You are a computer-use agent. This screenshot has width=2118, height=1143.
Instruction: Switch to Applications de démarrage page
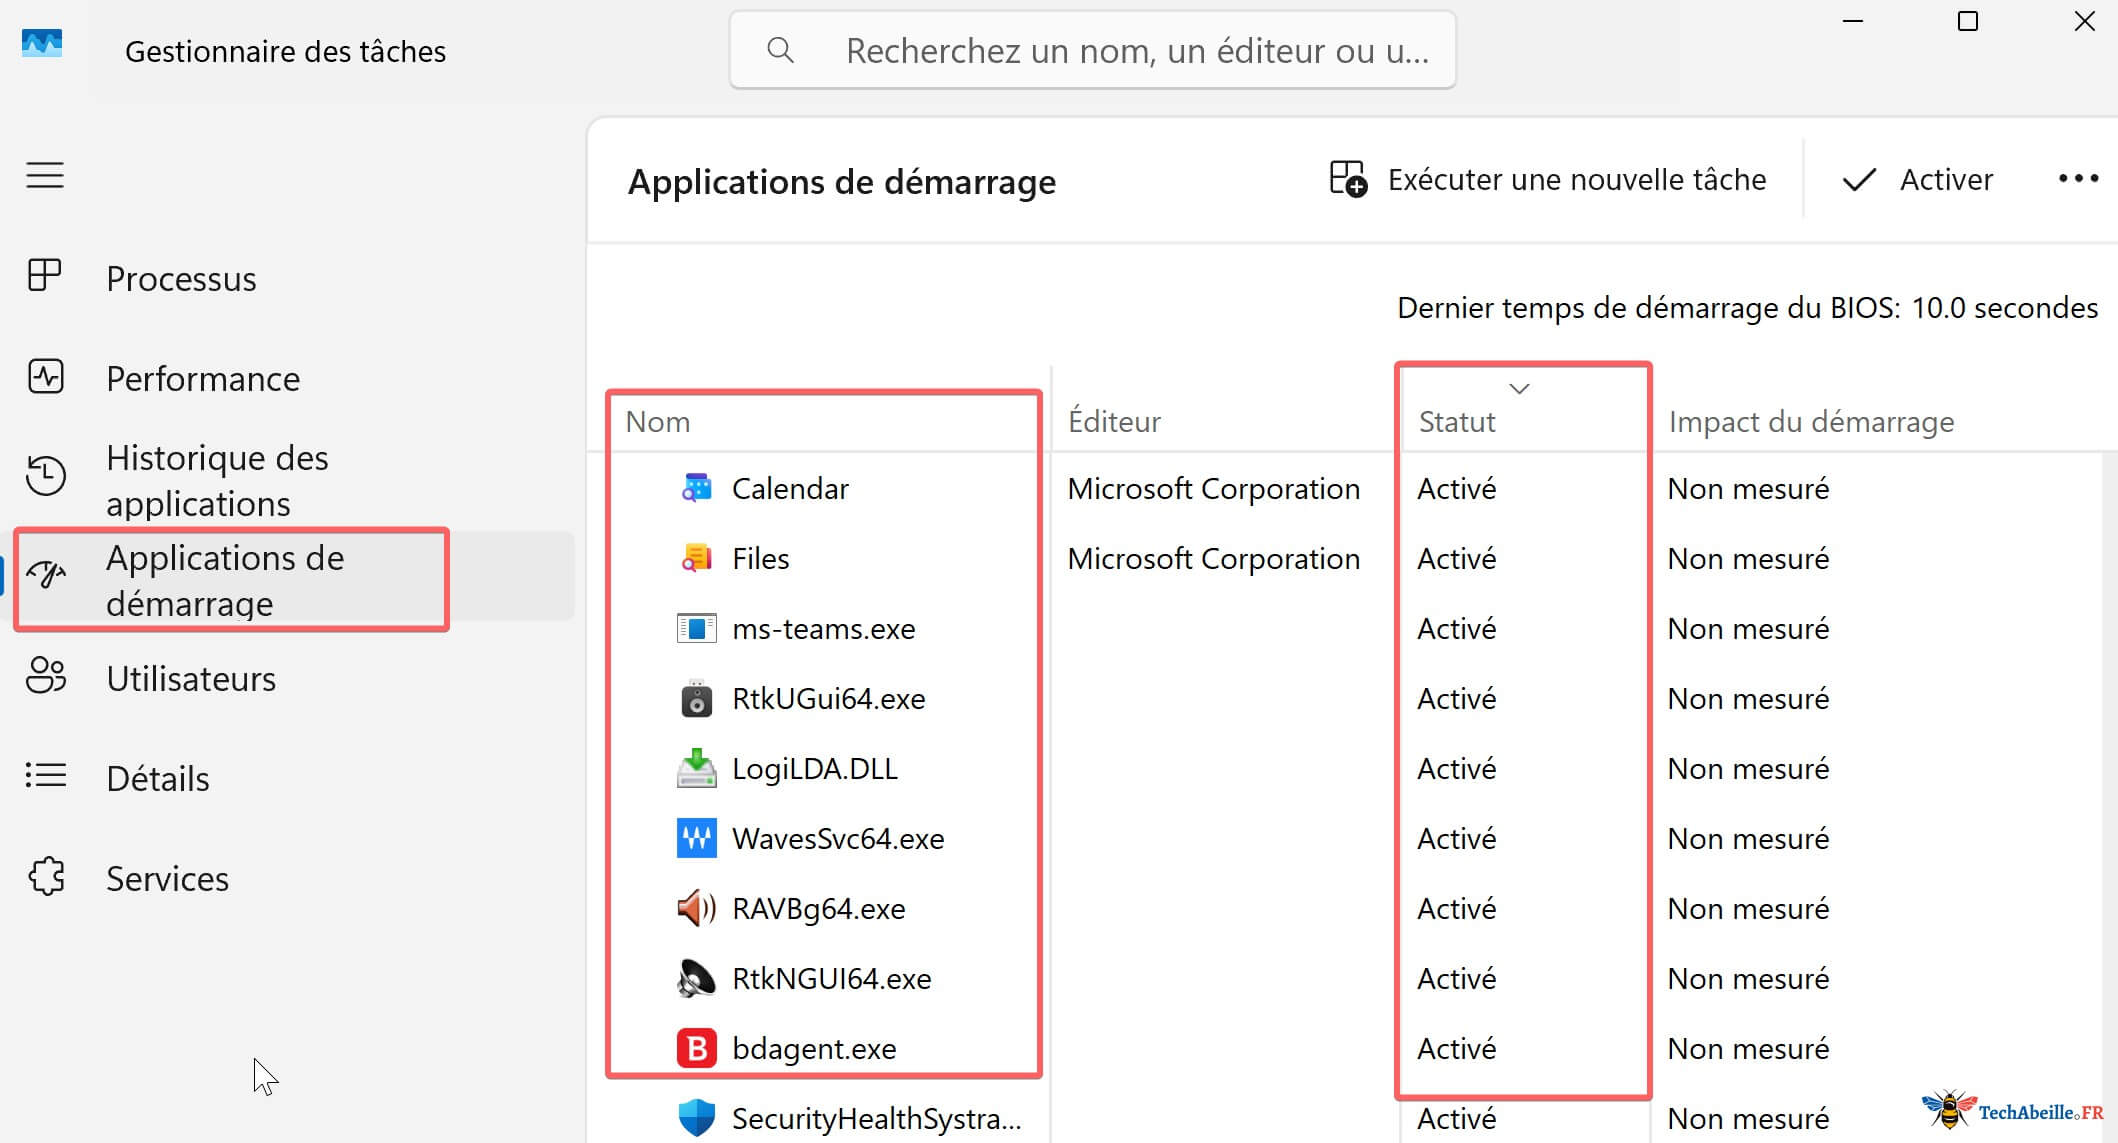coord(226,580)
